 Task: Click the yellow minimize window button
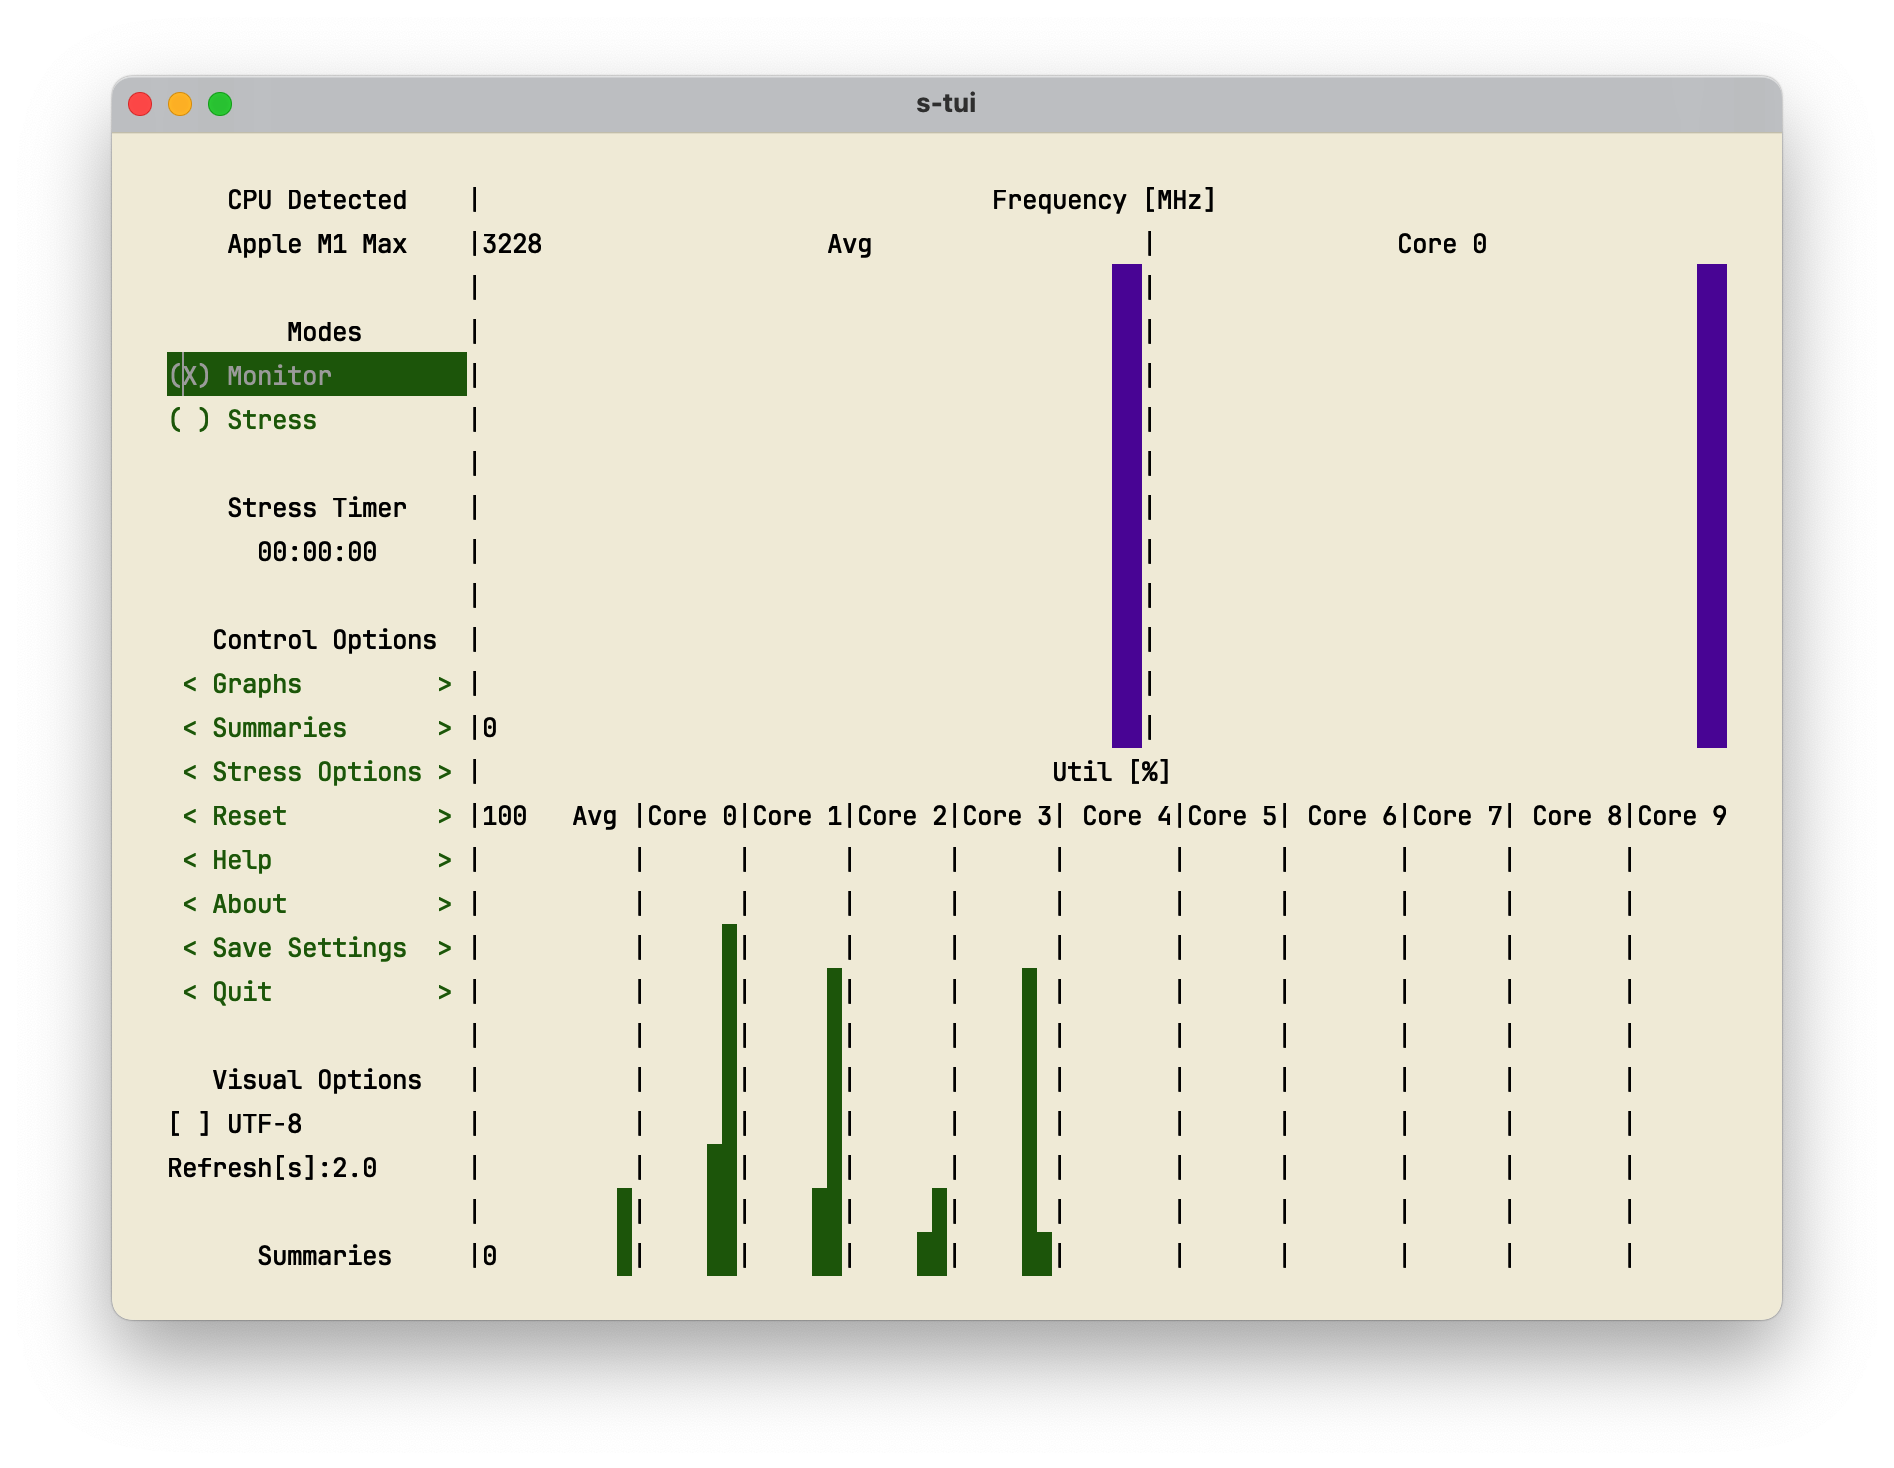click(180, 104)
